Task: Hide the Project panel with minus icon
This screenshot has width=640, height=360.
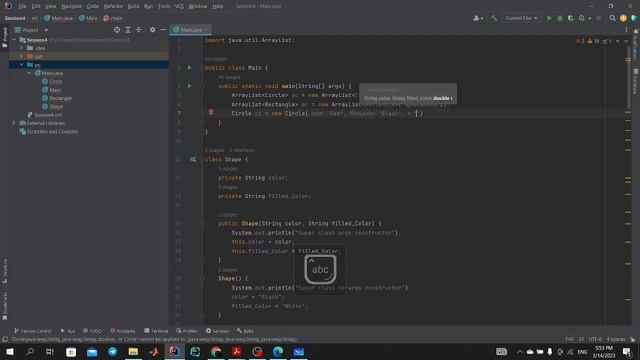Action: coord(163,30)
